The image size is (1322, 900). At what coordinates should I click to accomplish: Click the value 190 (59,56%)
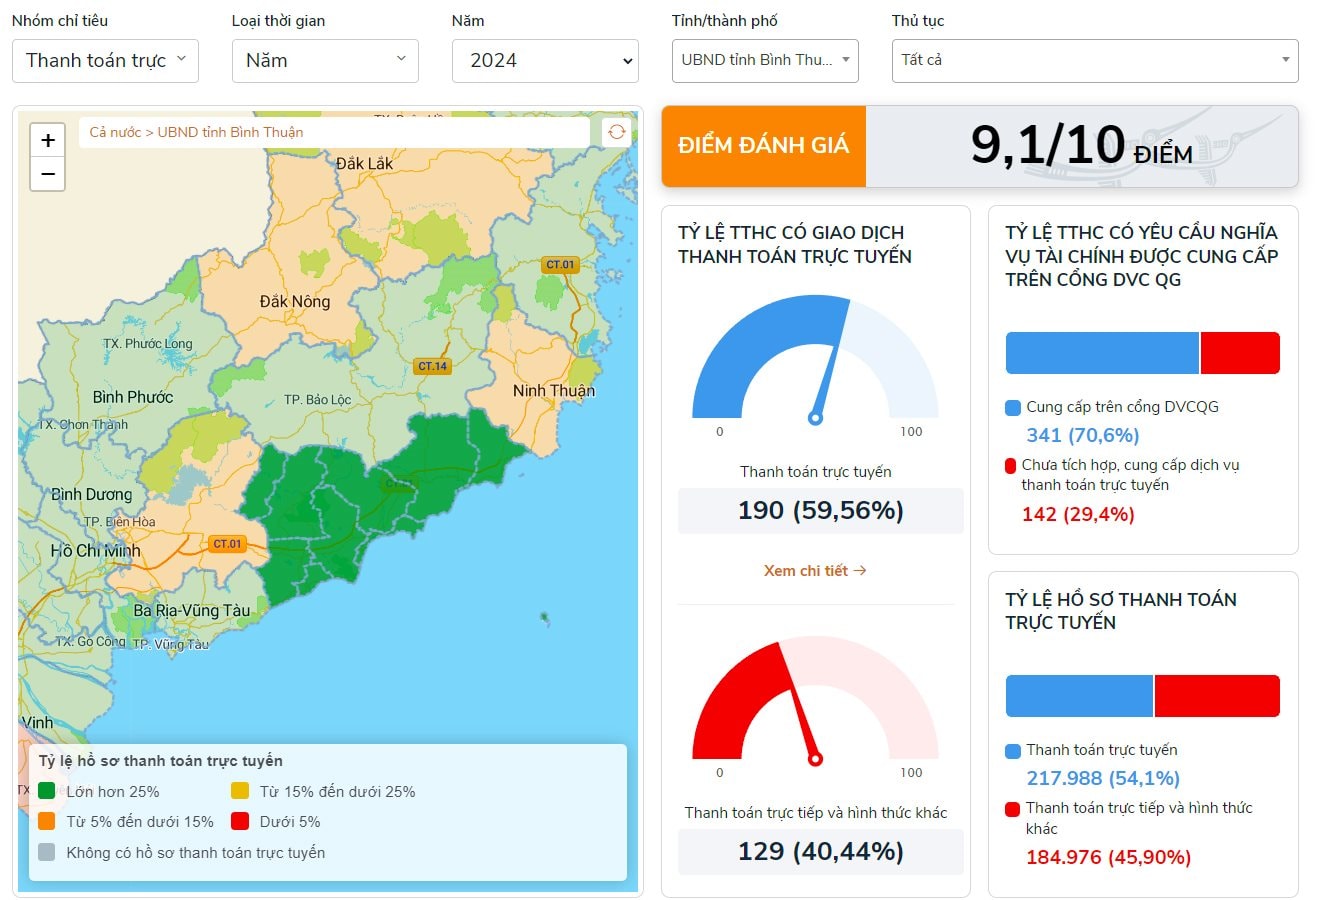(821, 511)
